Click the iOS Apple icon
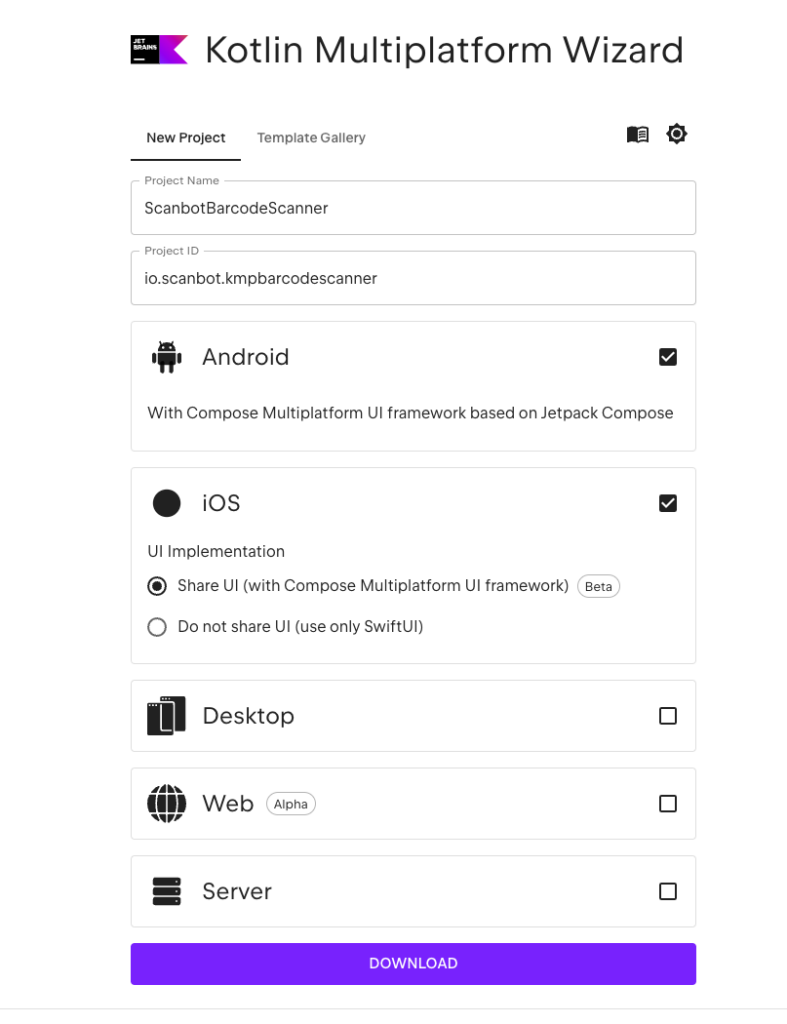The height and width of the screenshot is (1024, 787). 166,503
